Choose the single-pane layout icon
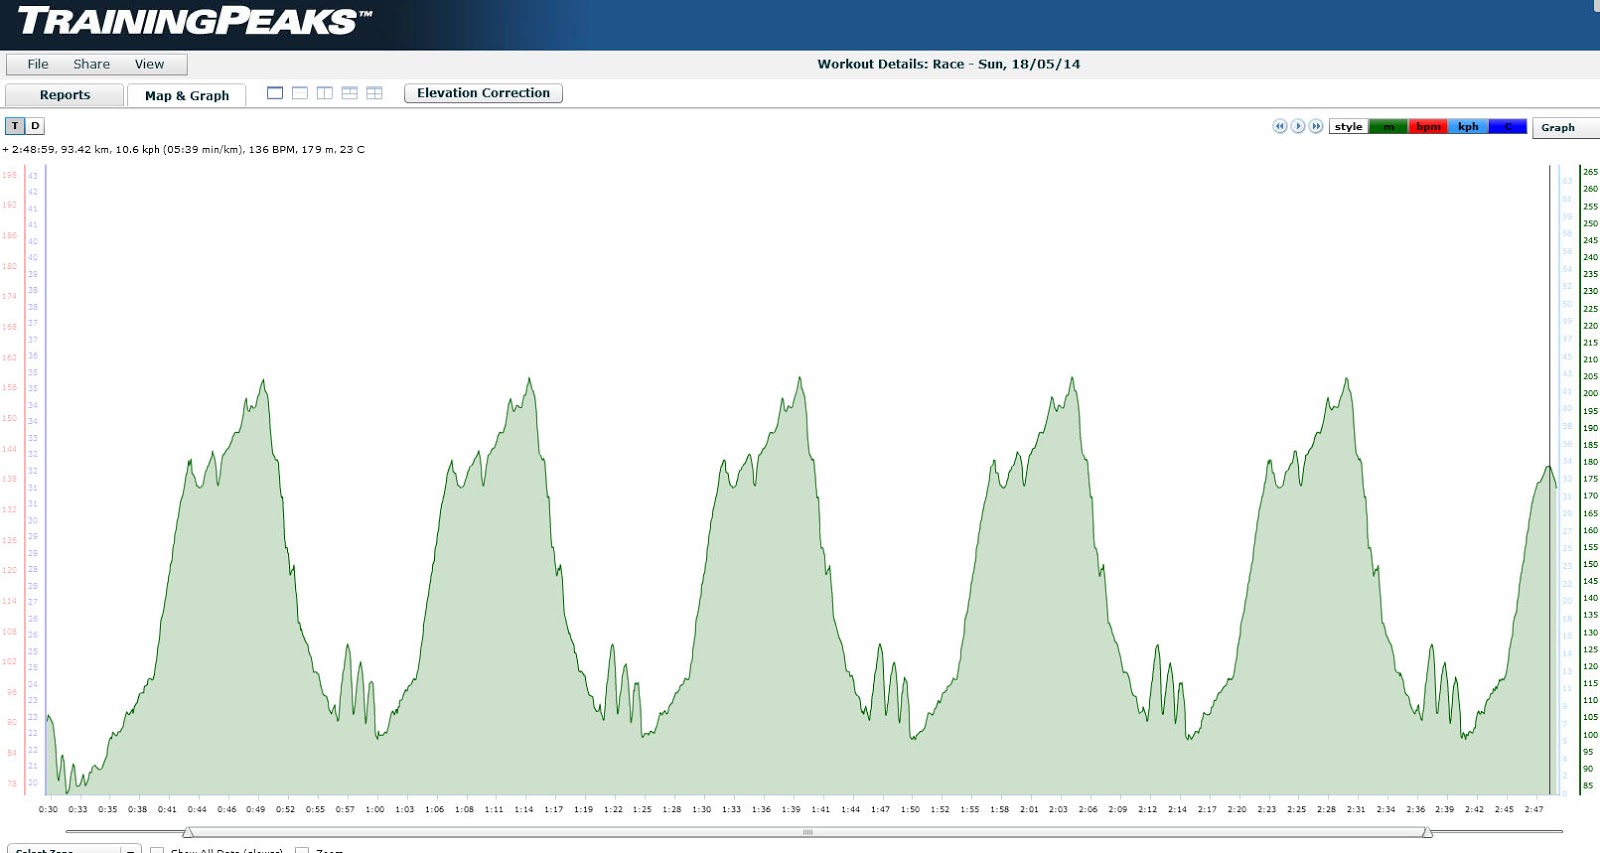This screenshot has width=1600, height=853. (275, 93)
